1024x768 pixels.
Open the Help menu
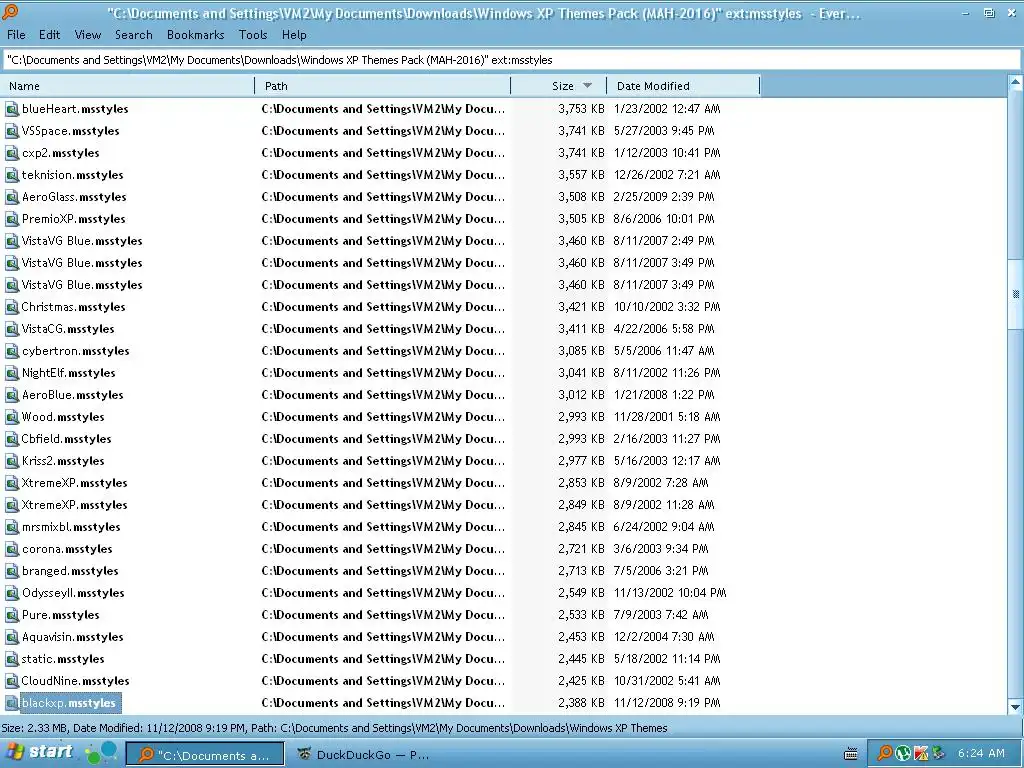[294, 35]
